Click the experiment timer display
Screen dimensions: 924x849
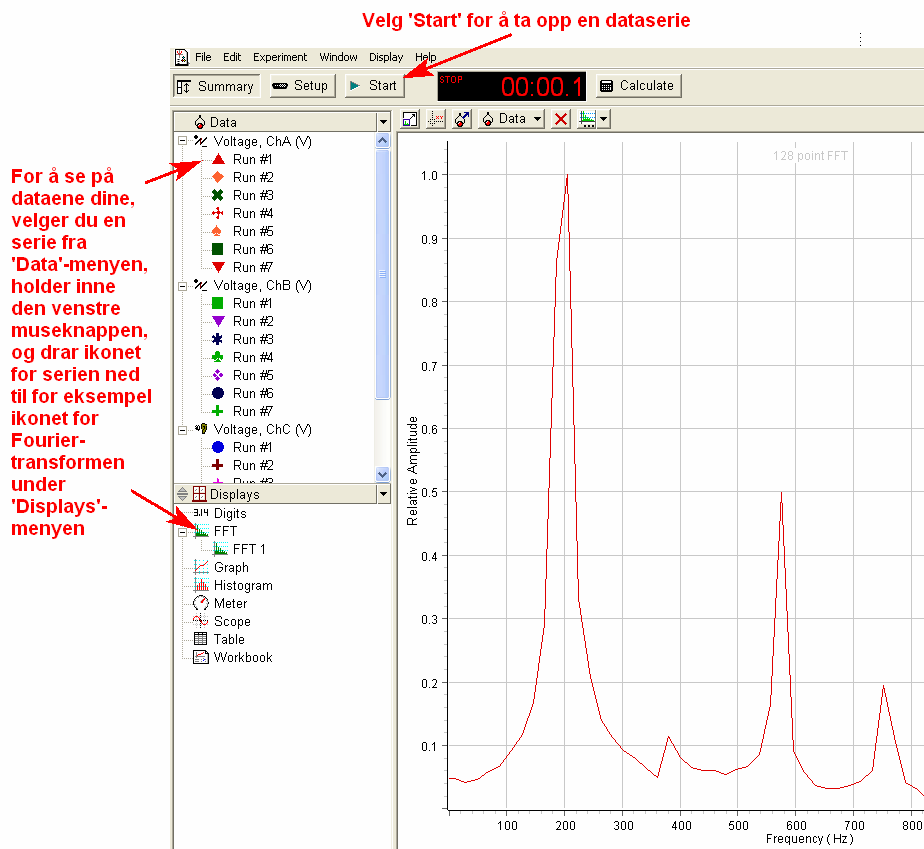pyautogui.click(x=512, y=86)
